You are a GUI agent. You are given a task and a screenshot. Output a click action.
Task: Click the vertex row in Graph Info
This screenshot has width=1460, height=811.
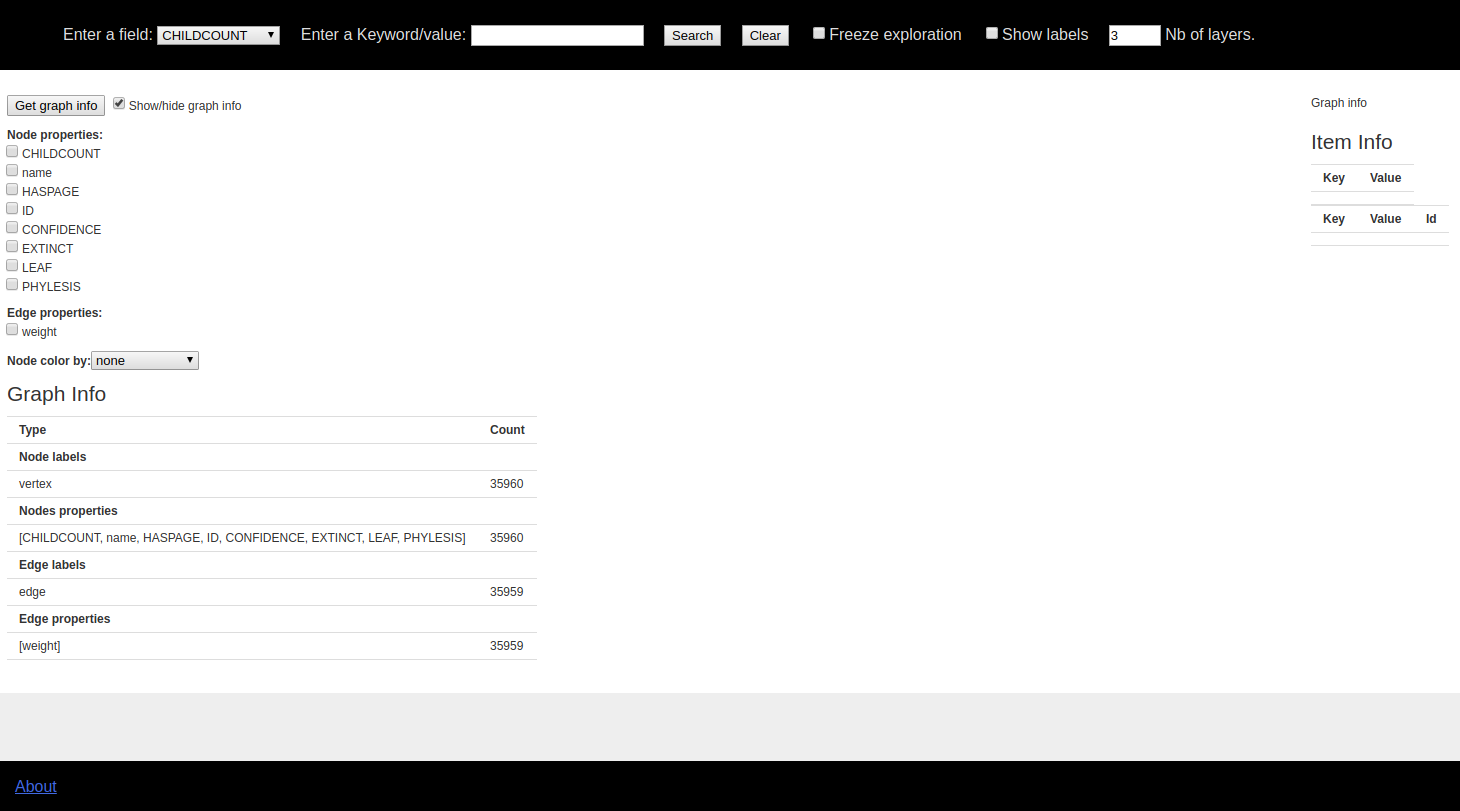272,484
